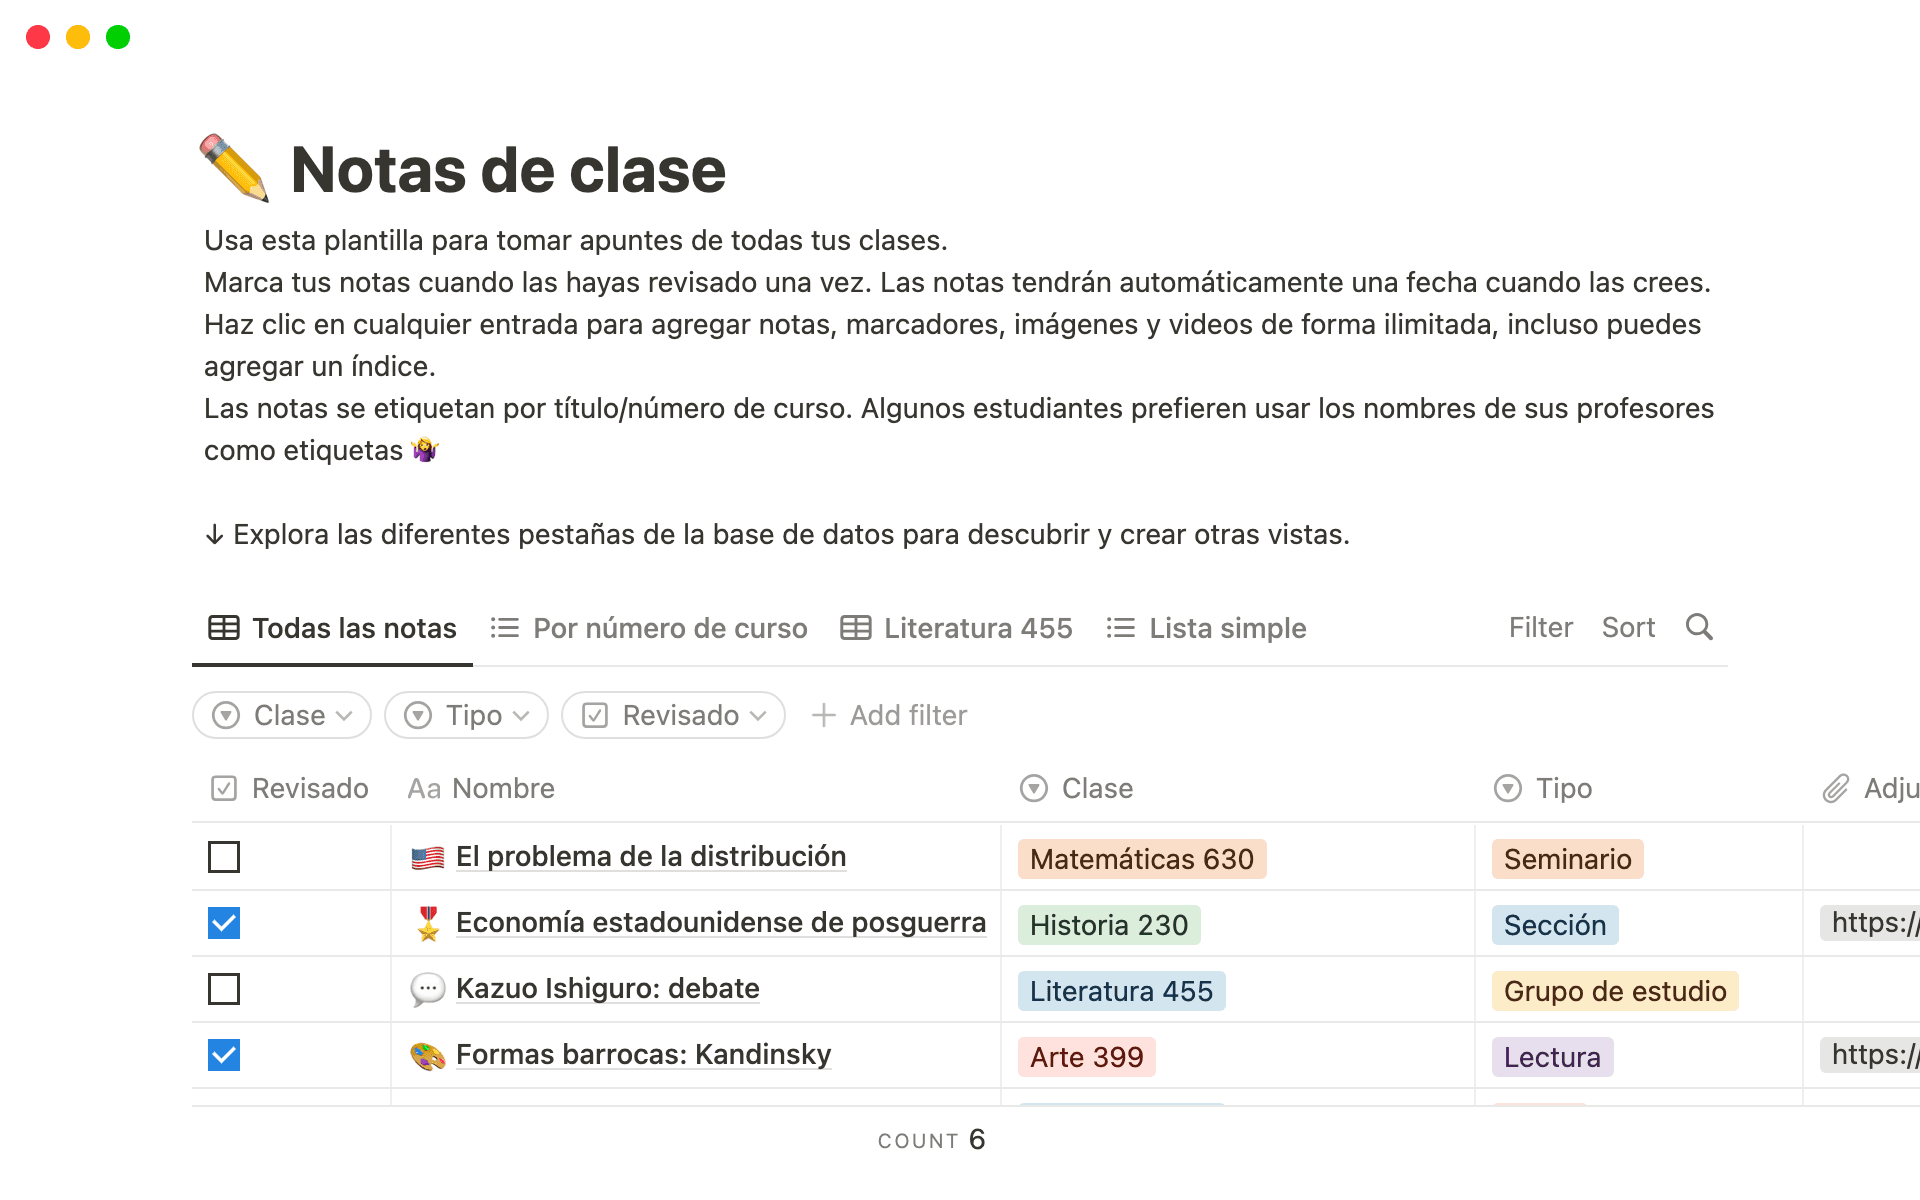The width and height of the screenshot is (1920, 1200).
Task: Switch to the Por número de curso tab
Action: tap(669, 628)
